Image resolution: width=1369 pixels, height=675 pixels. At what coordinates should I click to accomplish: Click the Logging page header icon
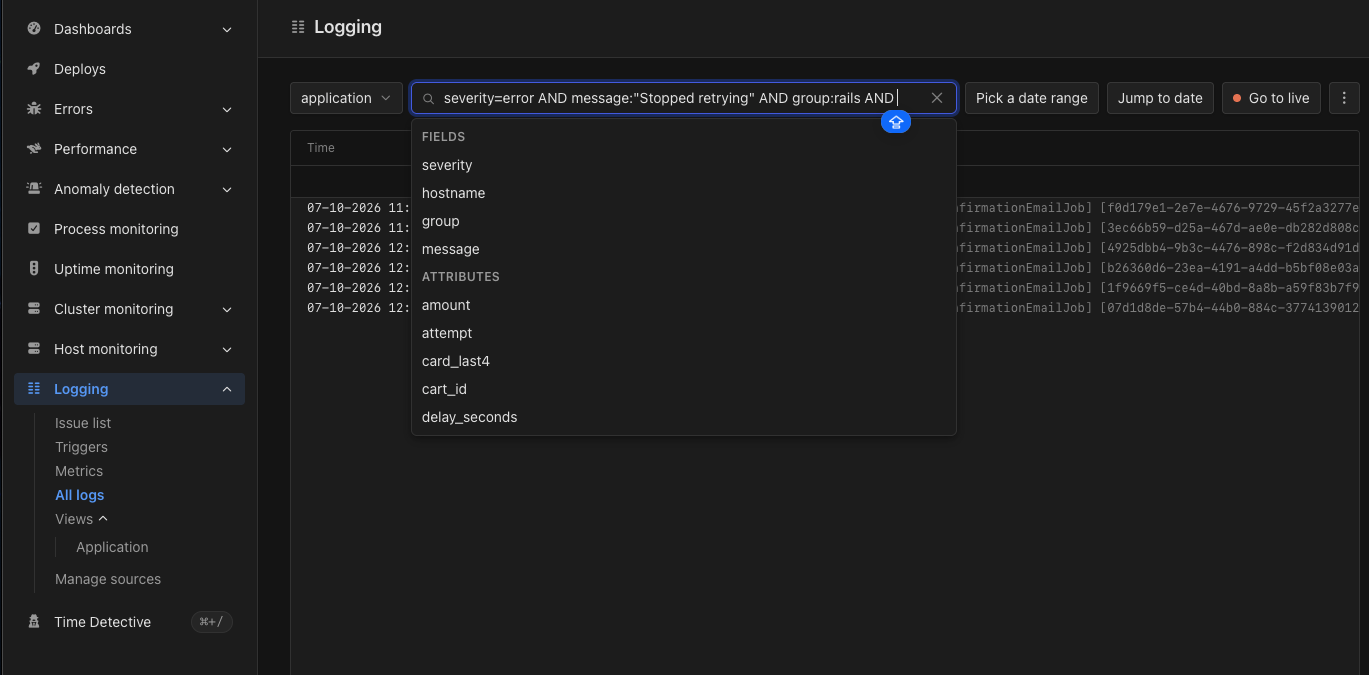298,28
